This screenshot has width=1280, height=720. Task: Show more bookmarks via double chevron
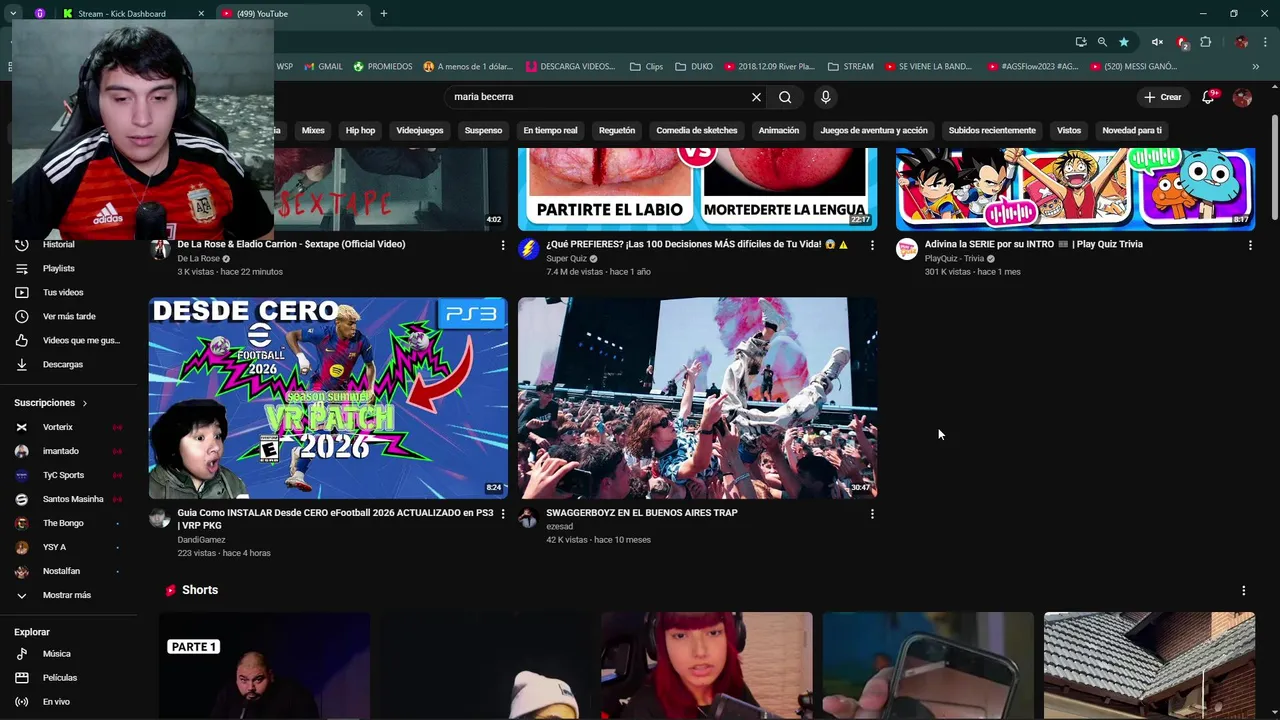pyautogui.click(x=1256, y=67)
